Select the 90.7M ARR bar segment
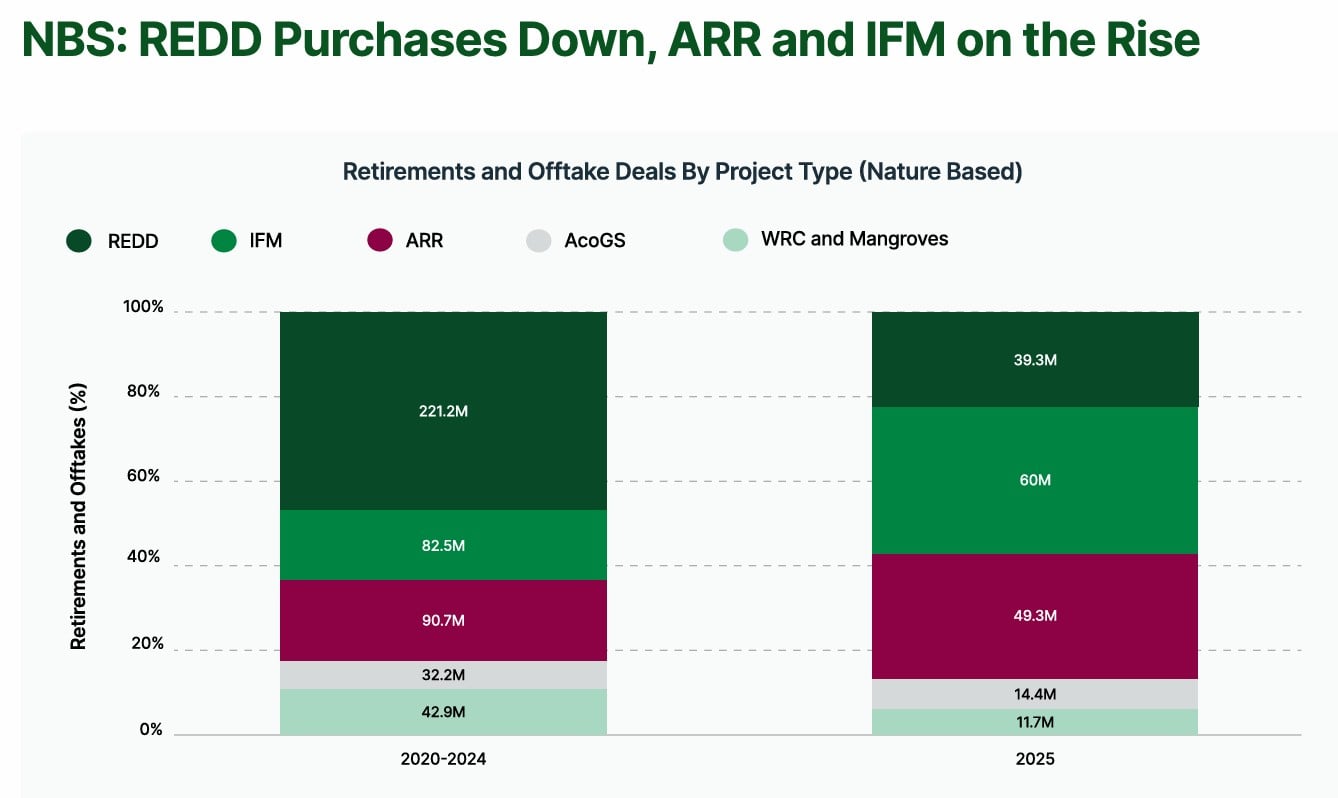The height and width of the screenshot is (798, 1338). (x=443, y=620)
